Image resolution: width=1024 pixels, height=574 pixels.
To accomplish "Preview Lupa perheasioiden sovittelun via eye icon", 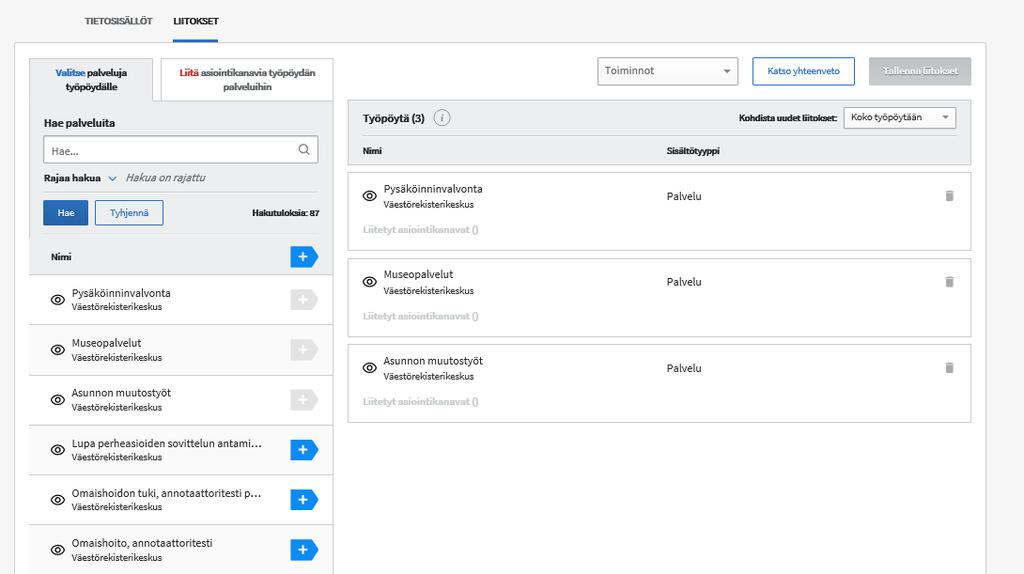I will pyautogui.click(x=57, y=450).
